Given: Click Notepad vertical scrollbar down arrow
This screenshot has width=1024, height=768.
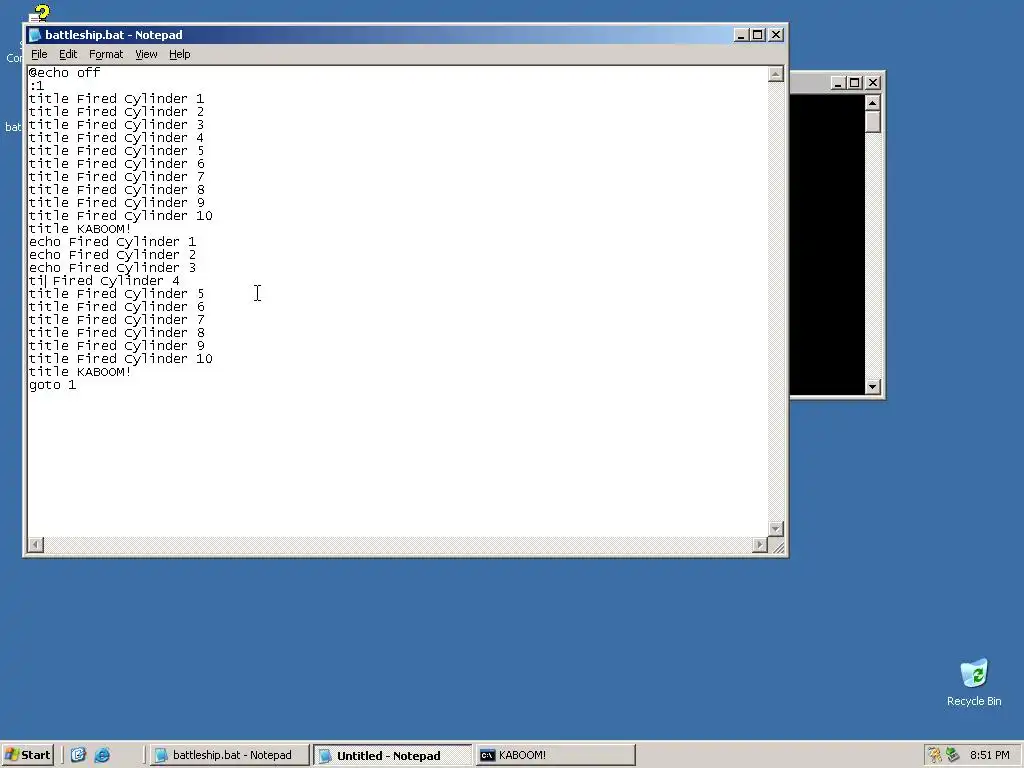Looking at the screenshot, I should click(776, 528).
